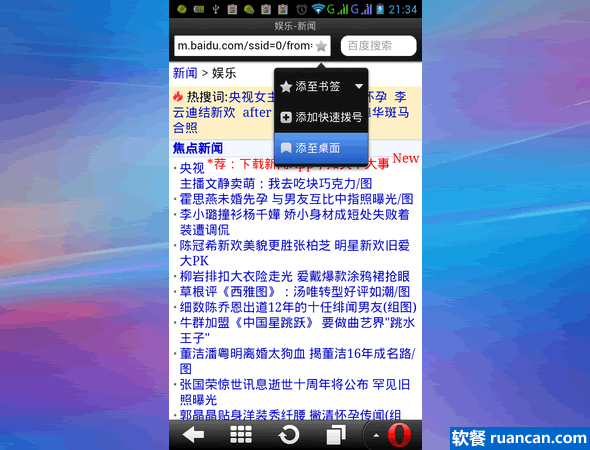Open article 霍思燕未婚先孕
The width and height of the screenshot is (590, 450).
tap(296, 199)
